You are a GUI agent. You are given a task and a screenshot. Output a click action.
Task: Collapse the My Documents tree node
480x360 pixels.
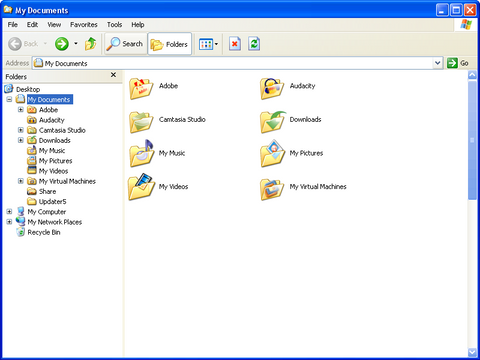pyautogui.click(x=9, y=99)
